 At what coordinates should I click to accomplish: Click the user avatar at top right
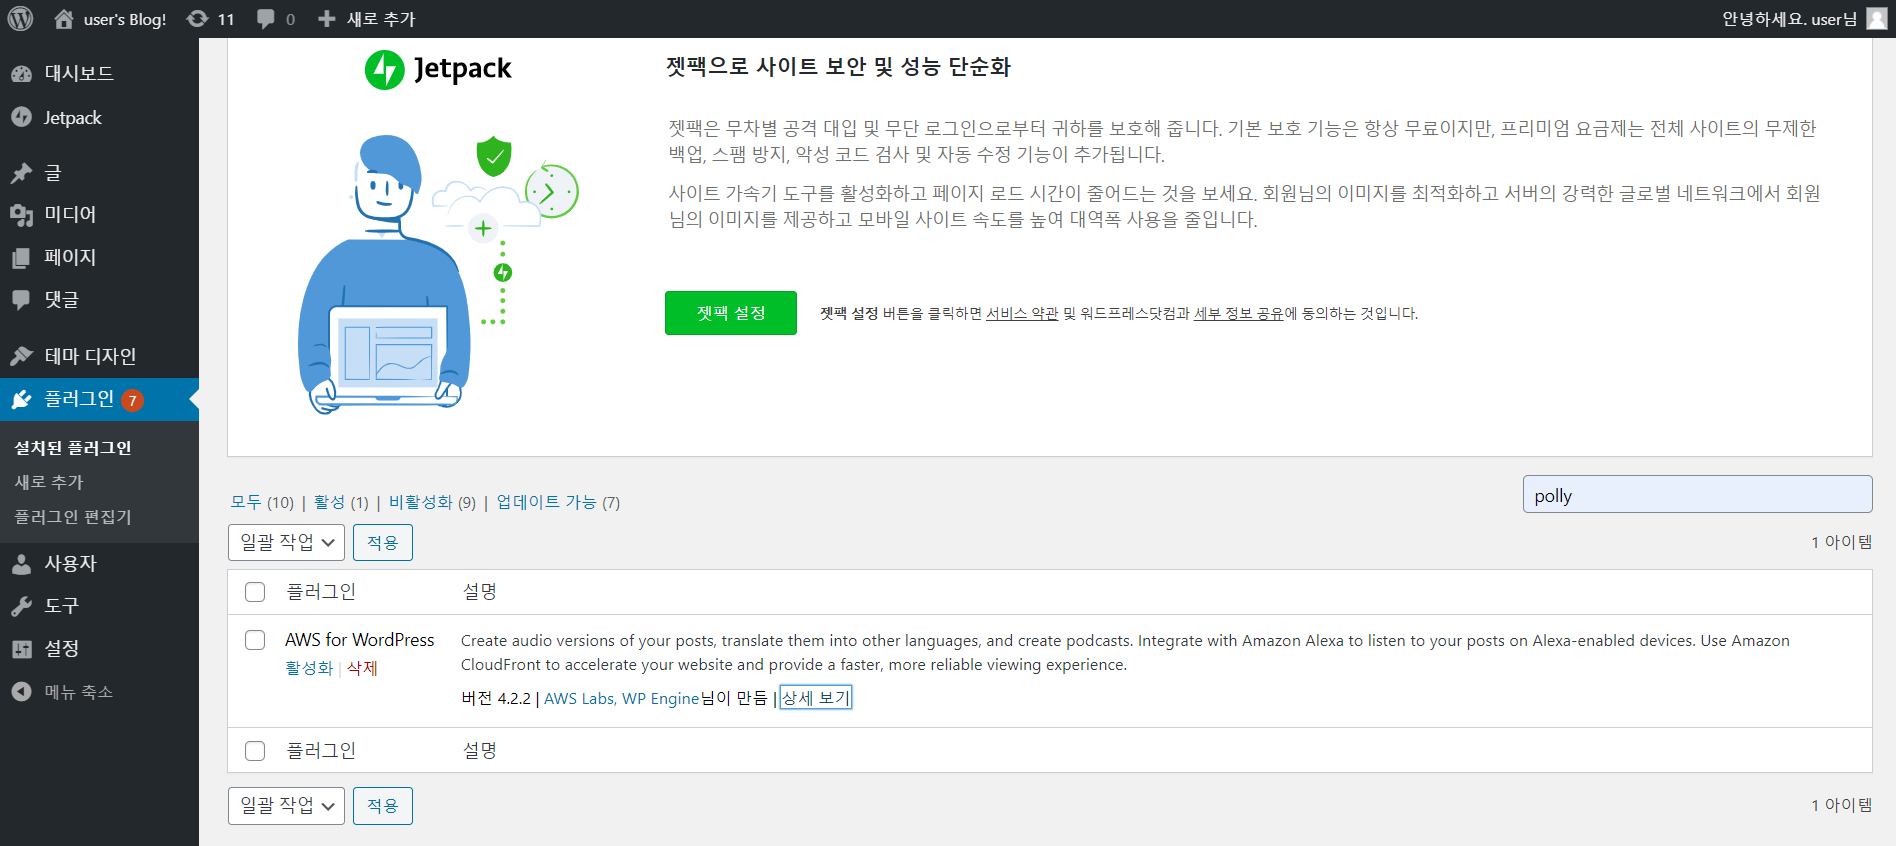(x=1877, y=19)
